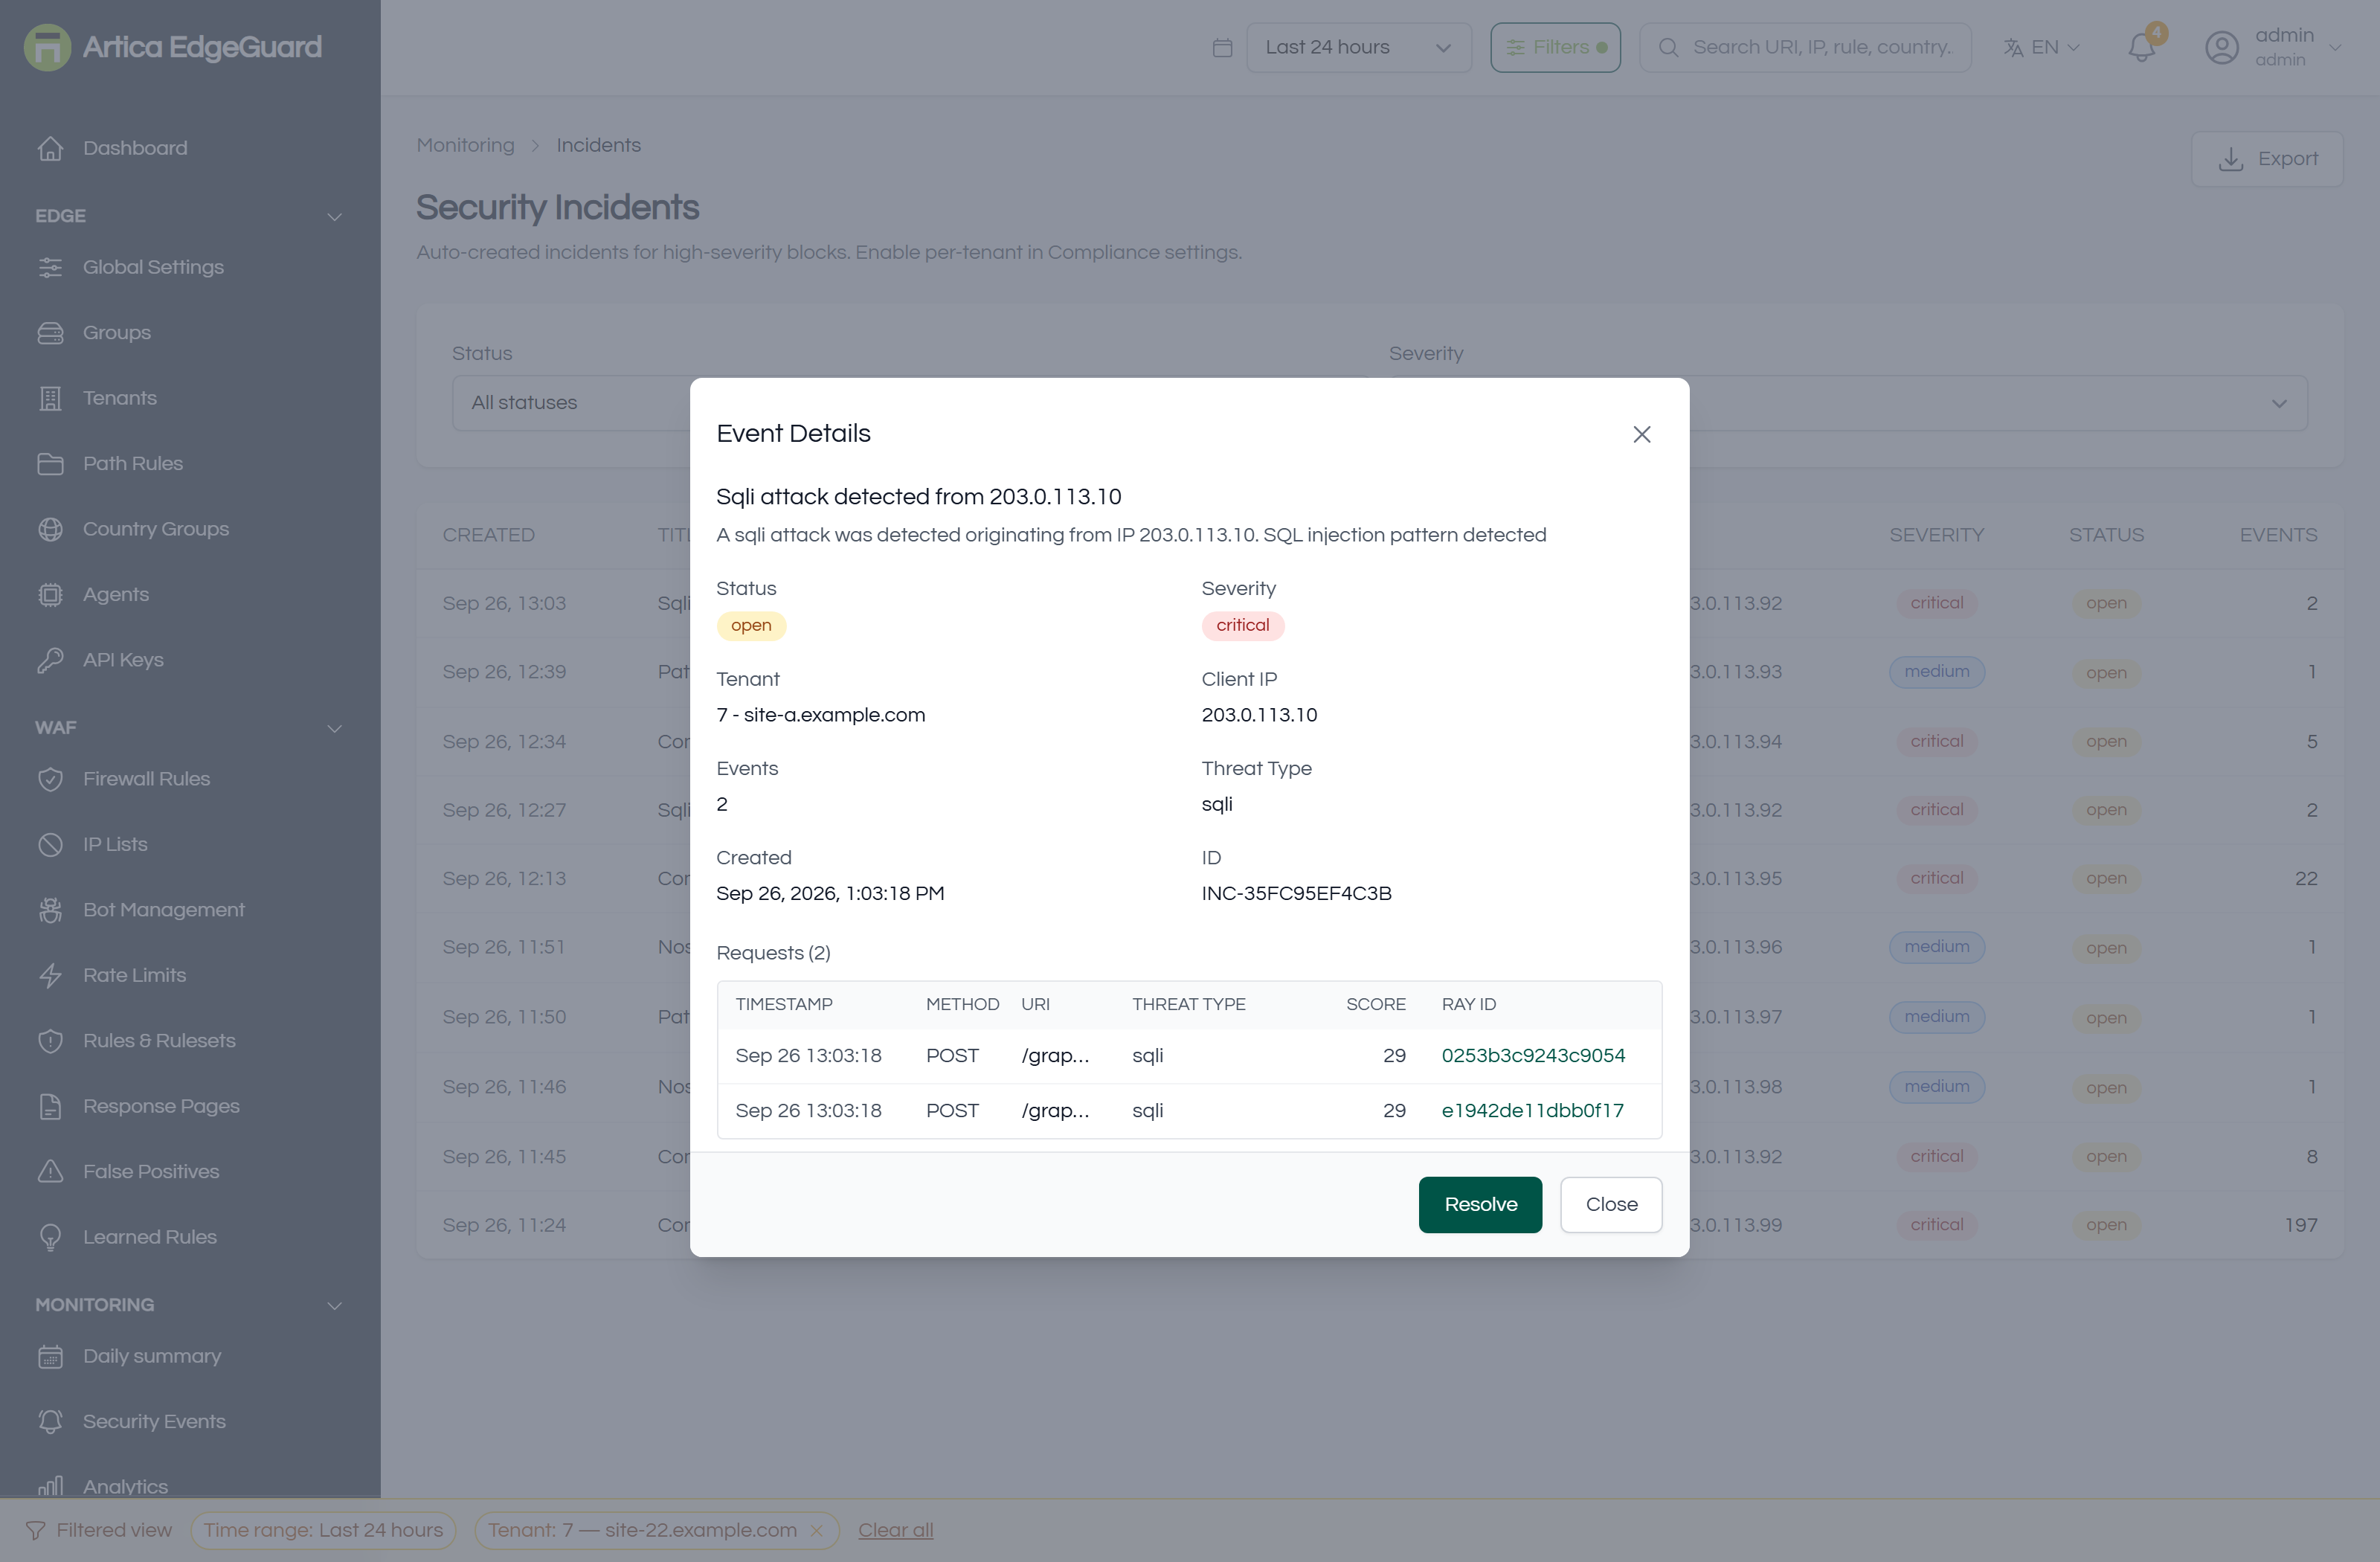This screenshot has width=2380, height=1562.
Task: Open the Last 24 hours dropdown
Action: click(1358, 47)
